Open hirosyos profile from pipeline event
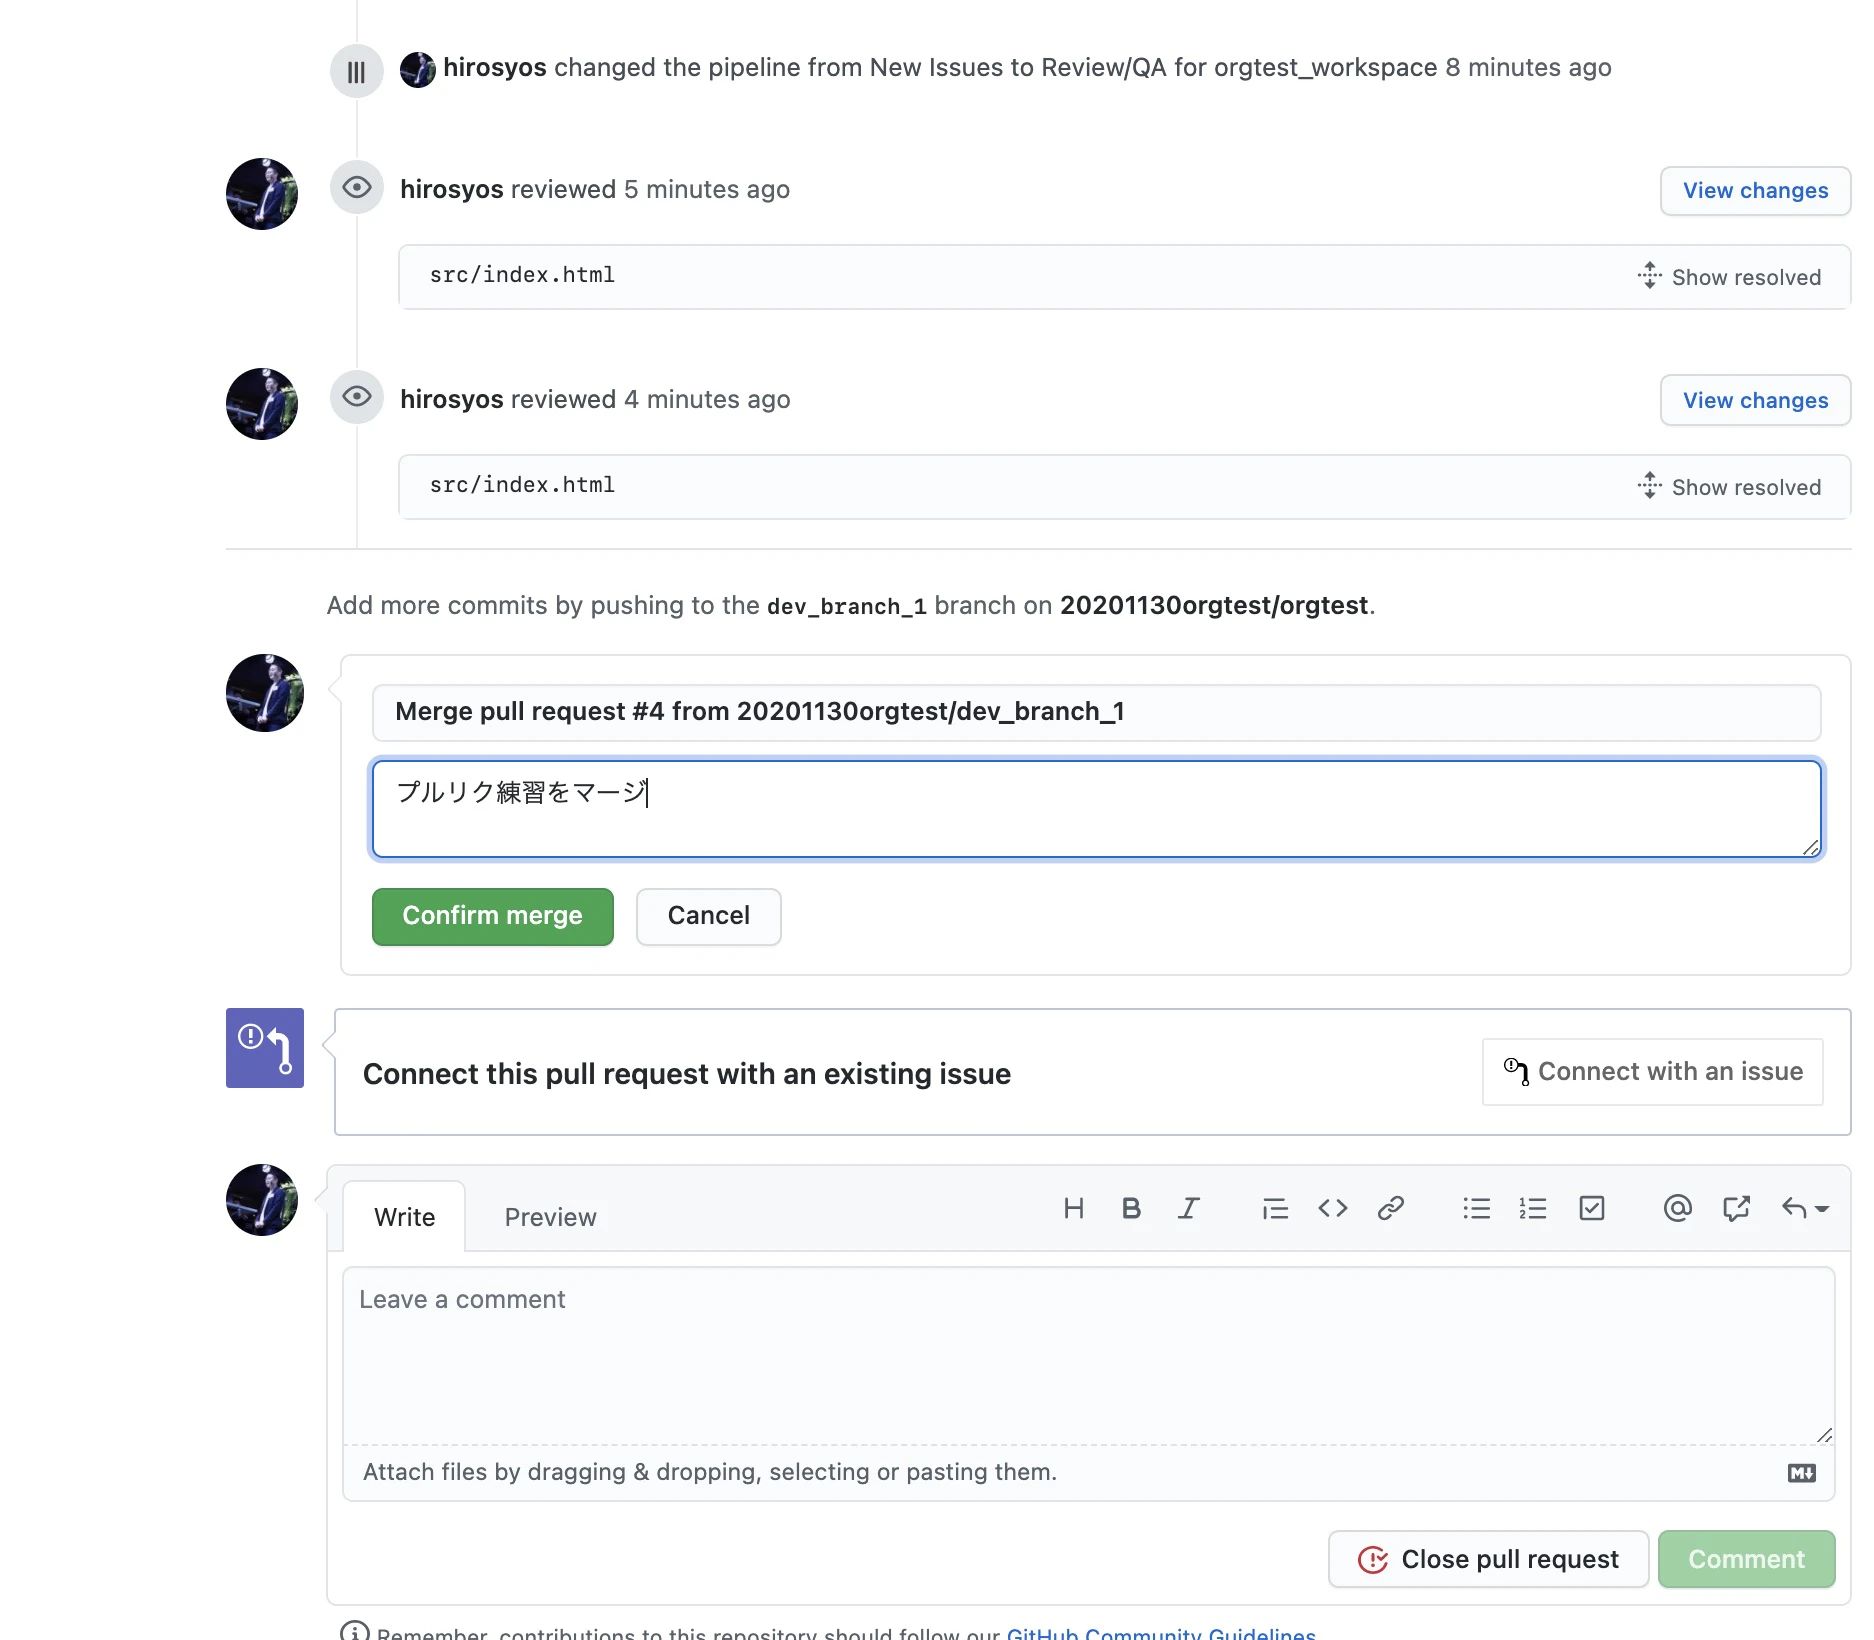The width and height of the screenshot is (1874, 1640). 494,68
